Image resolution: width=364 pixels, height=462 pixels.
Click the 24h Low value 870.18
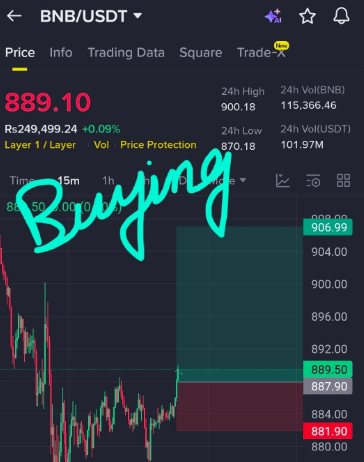[x=238, y=146]
